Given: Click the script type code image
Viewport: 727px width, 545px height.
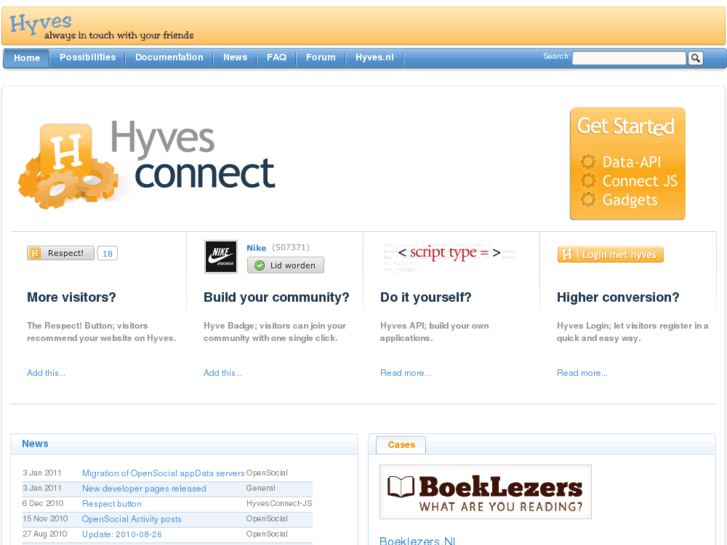Looking at the screenshot, I should coord(449,257).
